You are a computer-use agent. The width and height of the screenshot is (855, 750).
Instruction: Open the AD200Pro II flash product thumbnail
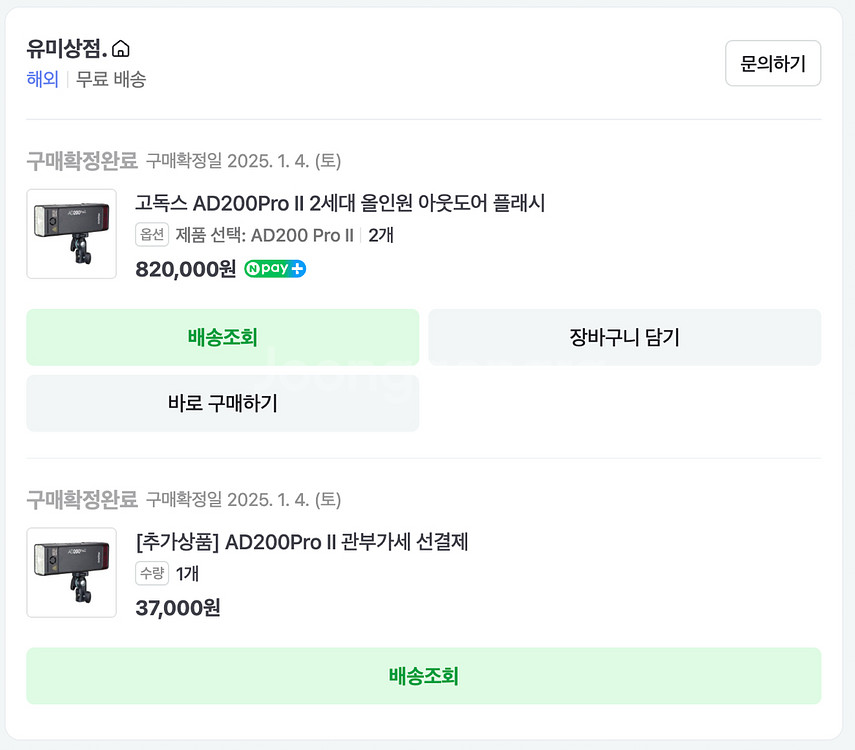pos(71,234)
